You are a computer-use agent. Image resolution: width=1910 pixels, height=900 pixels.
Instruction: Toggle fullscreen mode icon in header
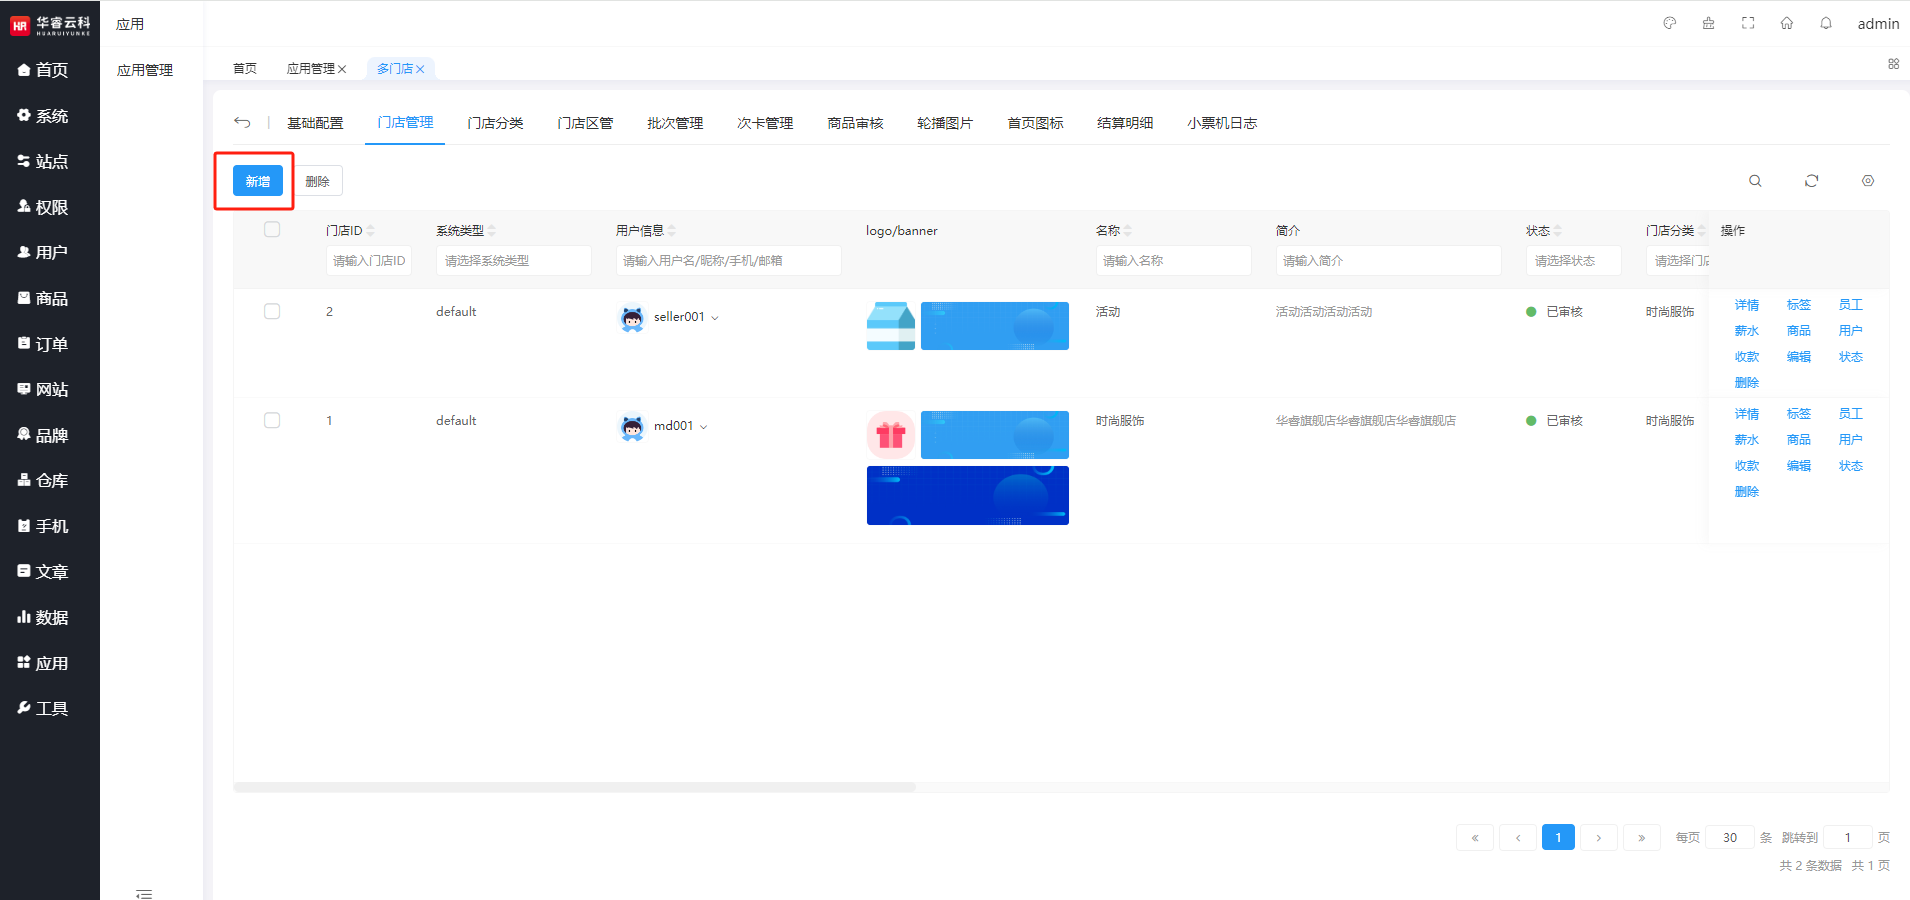(x=1748, y=24)
